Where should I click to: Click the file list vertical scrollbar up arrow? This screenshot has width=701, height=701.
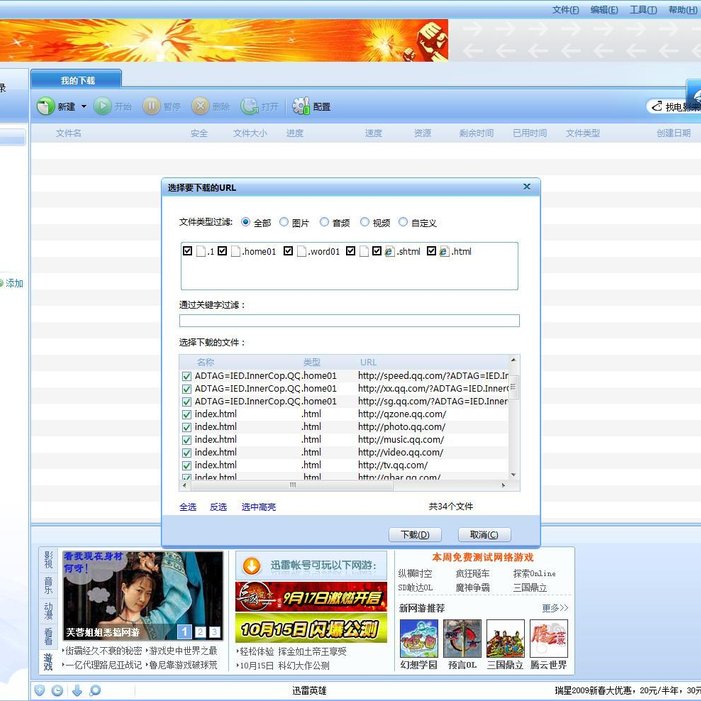513,359
